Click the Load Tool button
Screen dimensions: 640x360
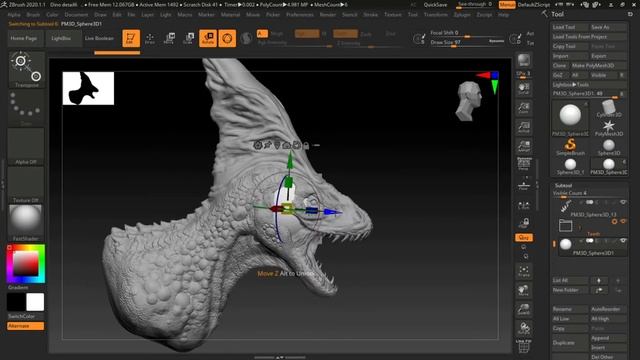point(569,27)
